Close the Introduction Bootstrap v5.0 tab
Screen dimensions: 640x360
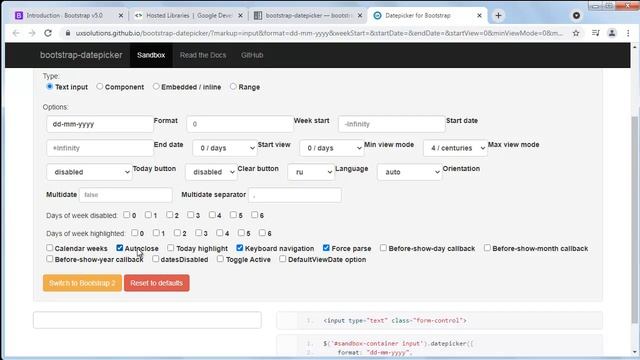click(x=121, y=16)
